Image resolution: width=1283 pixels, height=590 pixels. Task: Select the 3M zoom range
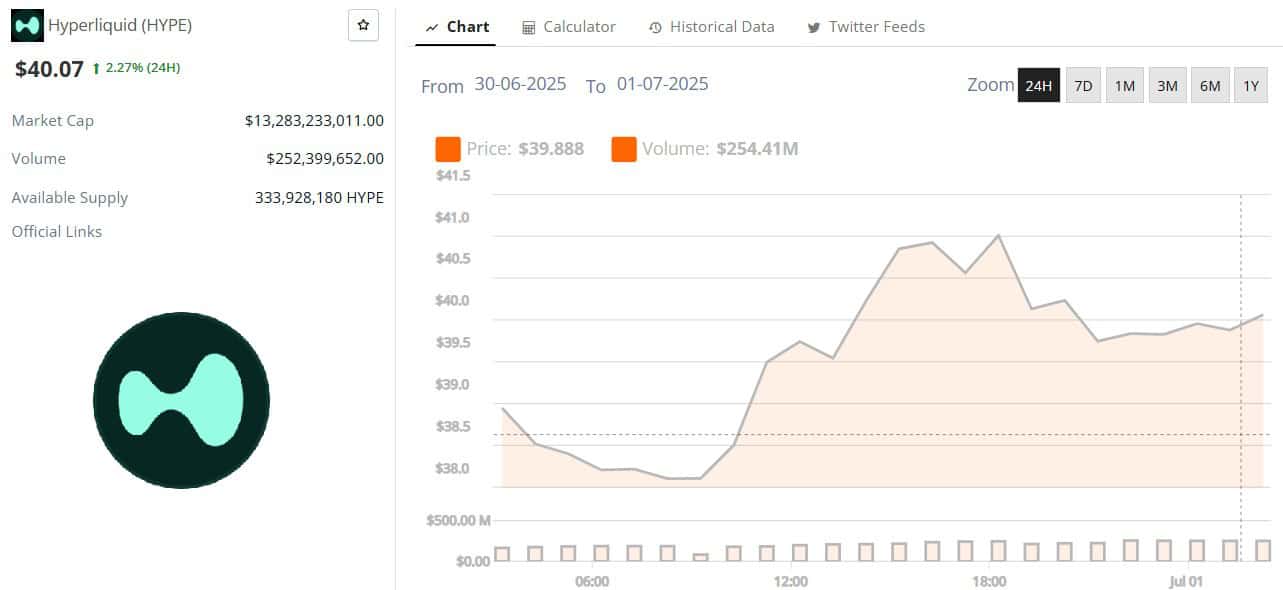click(x=1167, y=85)
